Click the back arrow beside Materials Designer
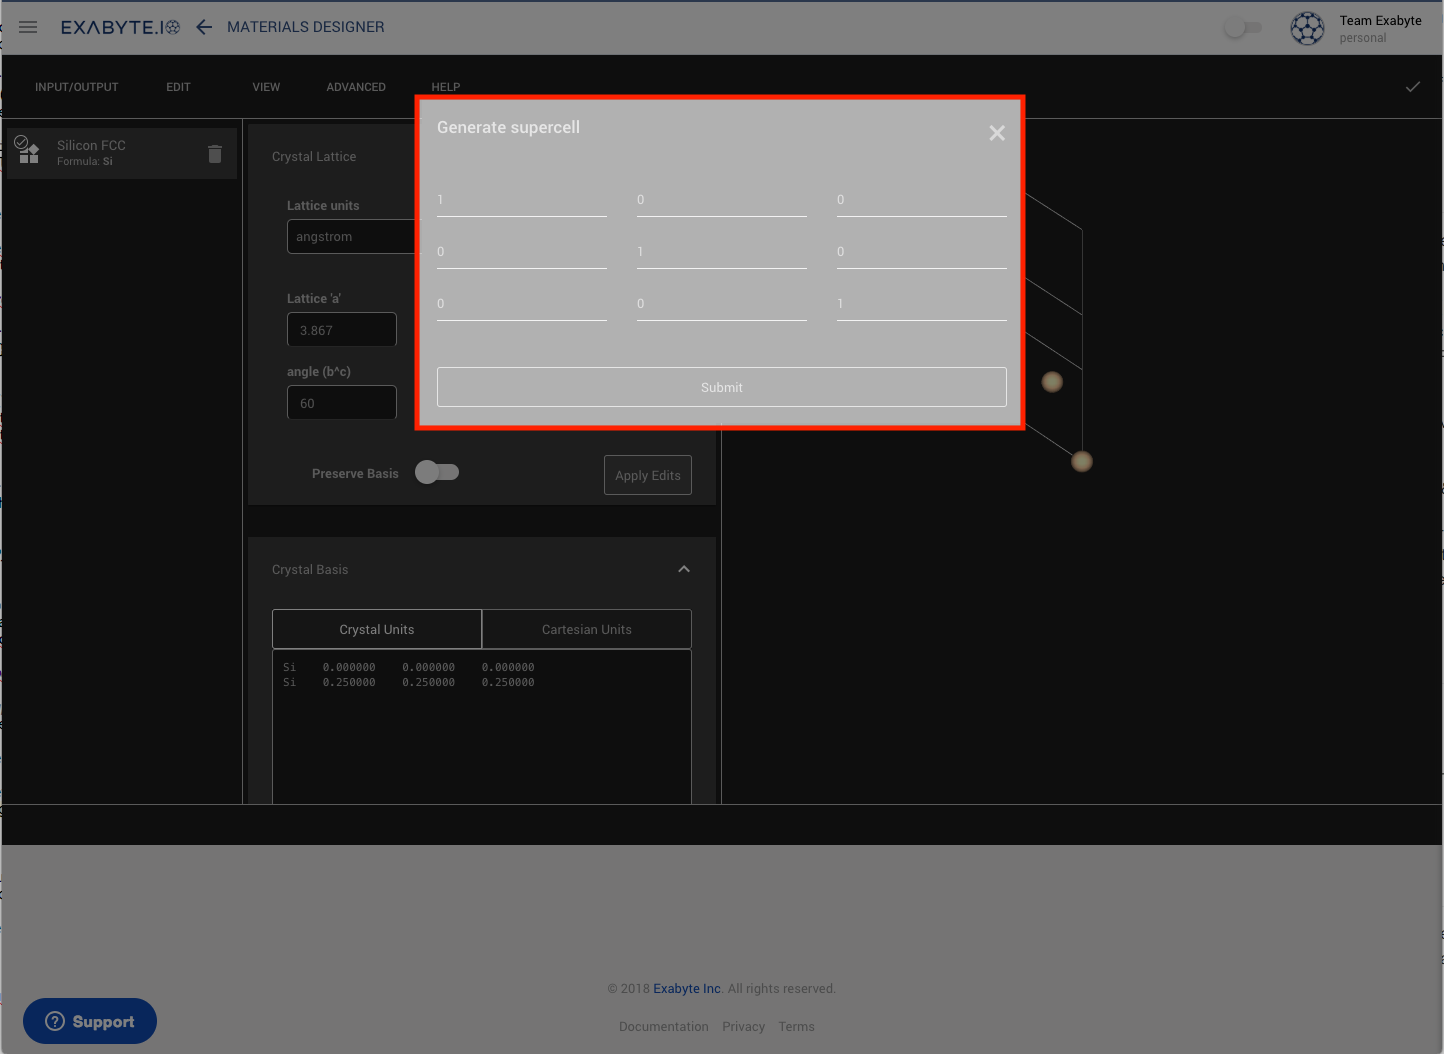 [204, 27]
